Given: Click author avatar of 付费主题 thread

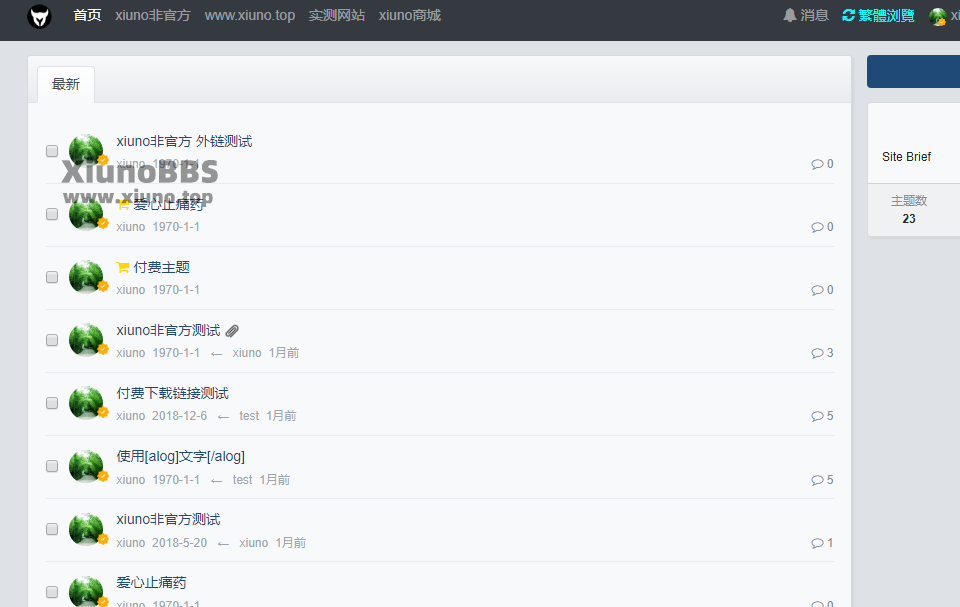Looking at the screenshot, I should point(86,277).
